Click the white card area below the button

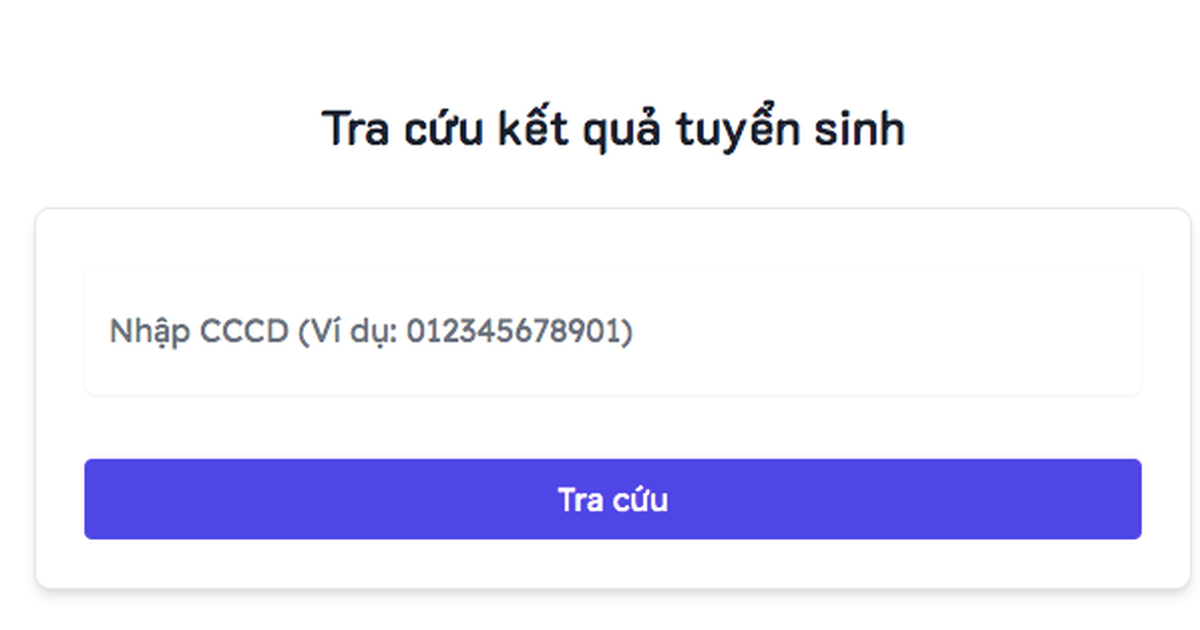tap(612, 564)
